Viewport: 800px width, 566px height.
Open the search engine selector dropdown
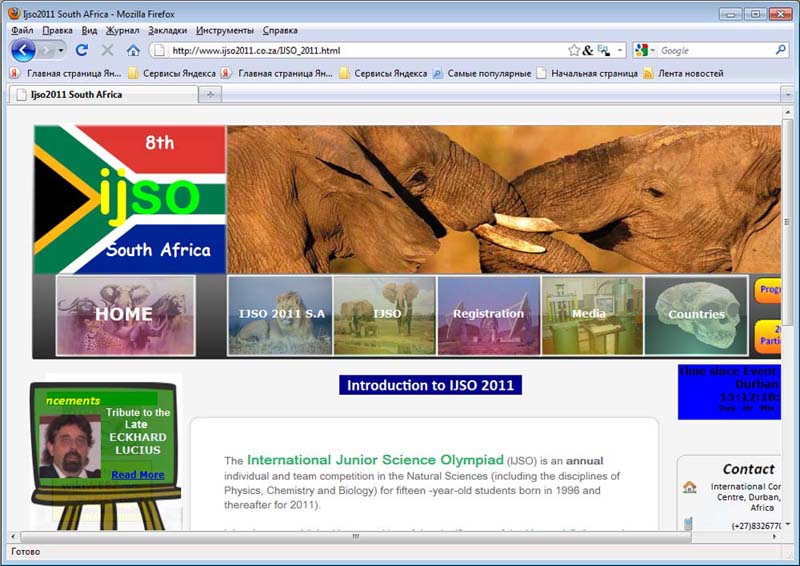tap(645, 50)
